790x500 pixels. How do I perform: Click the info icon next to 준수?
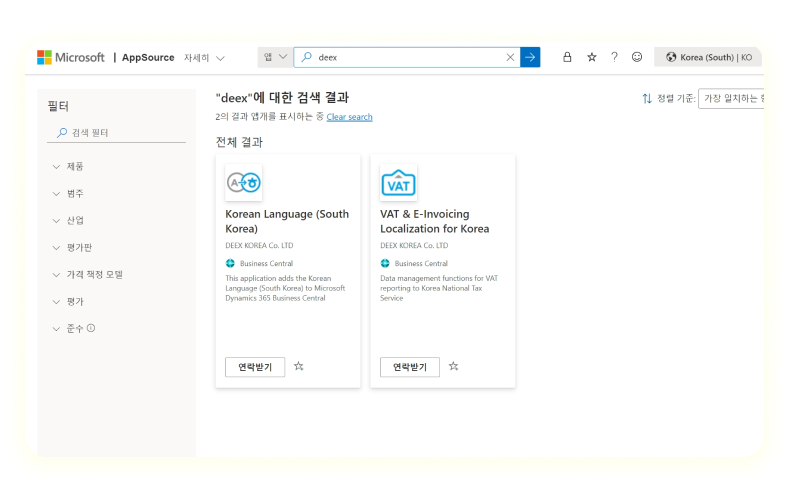pos(91,328)
